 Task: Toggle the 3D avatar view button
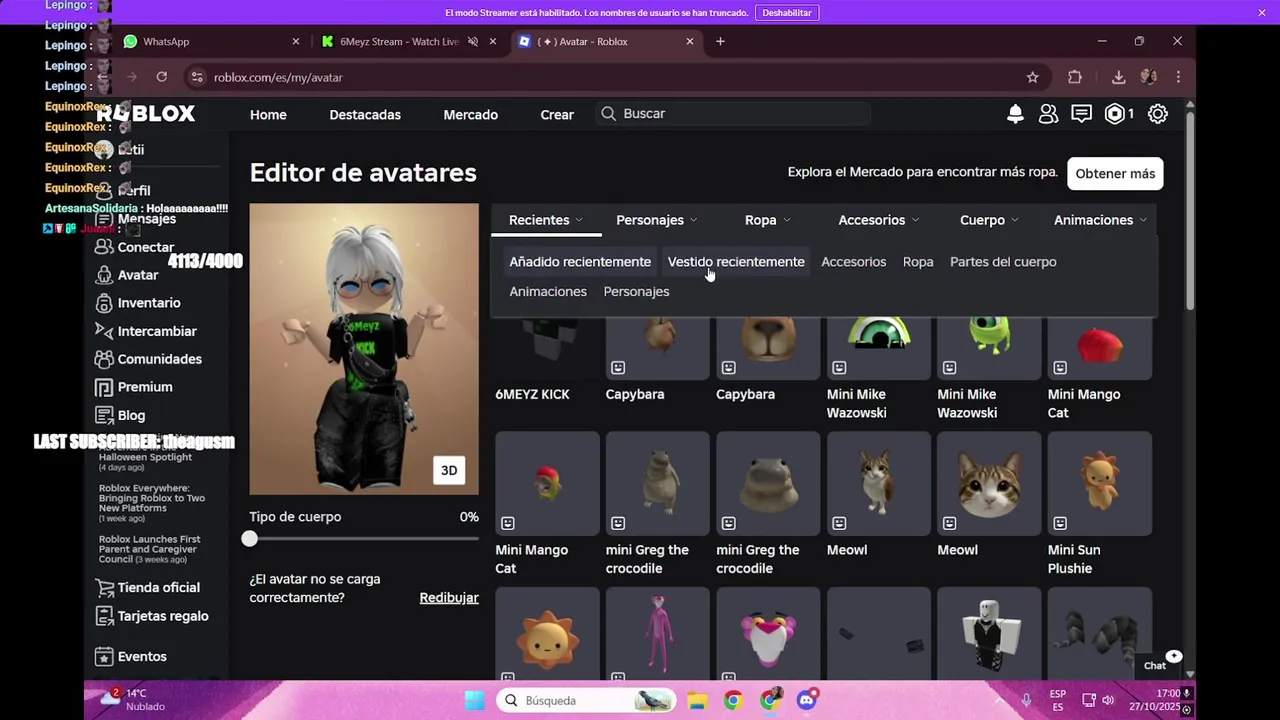pos(449,470)
